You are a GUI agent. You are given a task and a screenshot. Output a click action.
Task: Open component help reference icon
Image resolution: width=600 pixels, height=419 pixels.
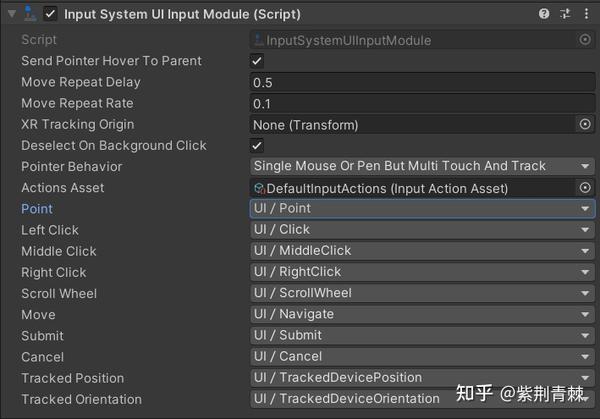tap(544, 14)
